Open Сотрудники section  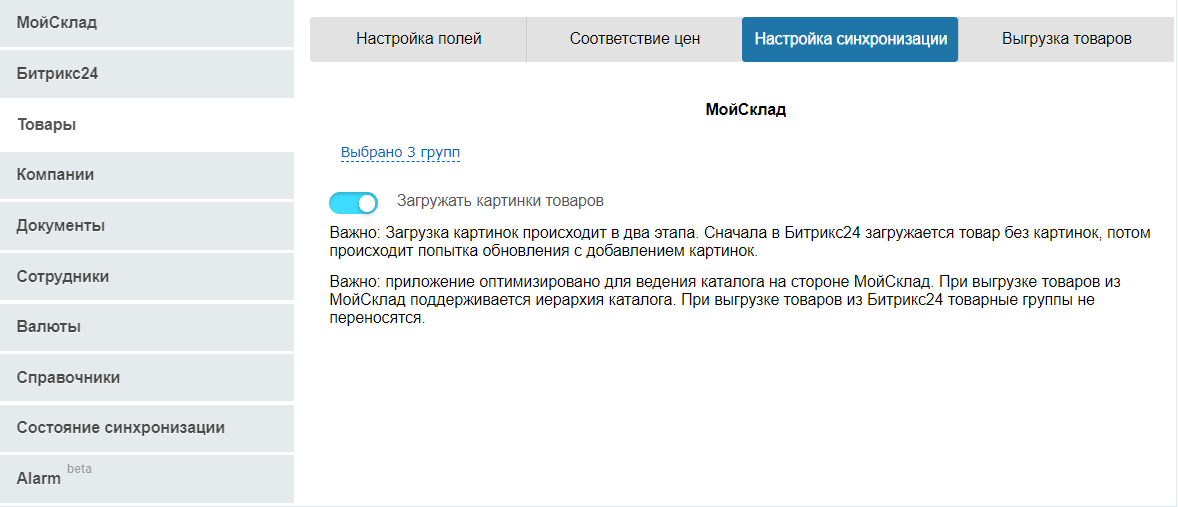coord(146,276)
